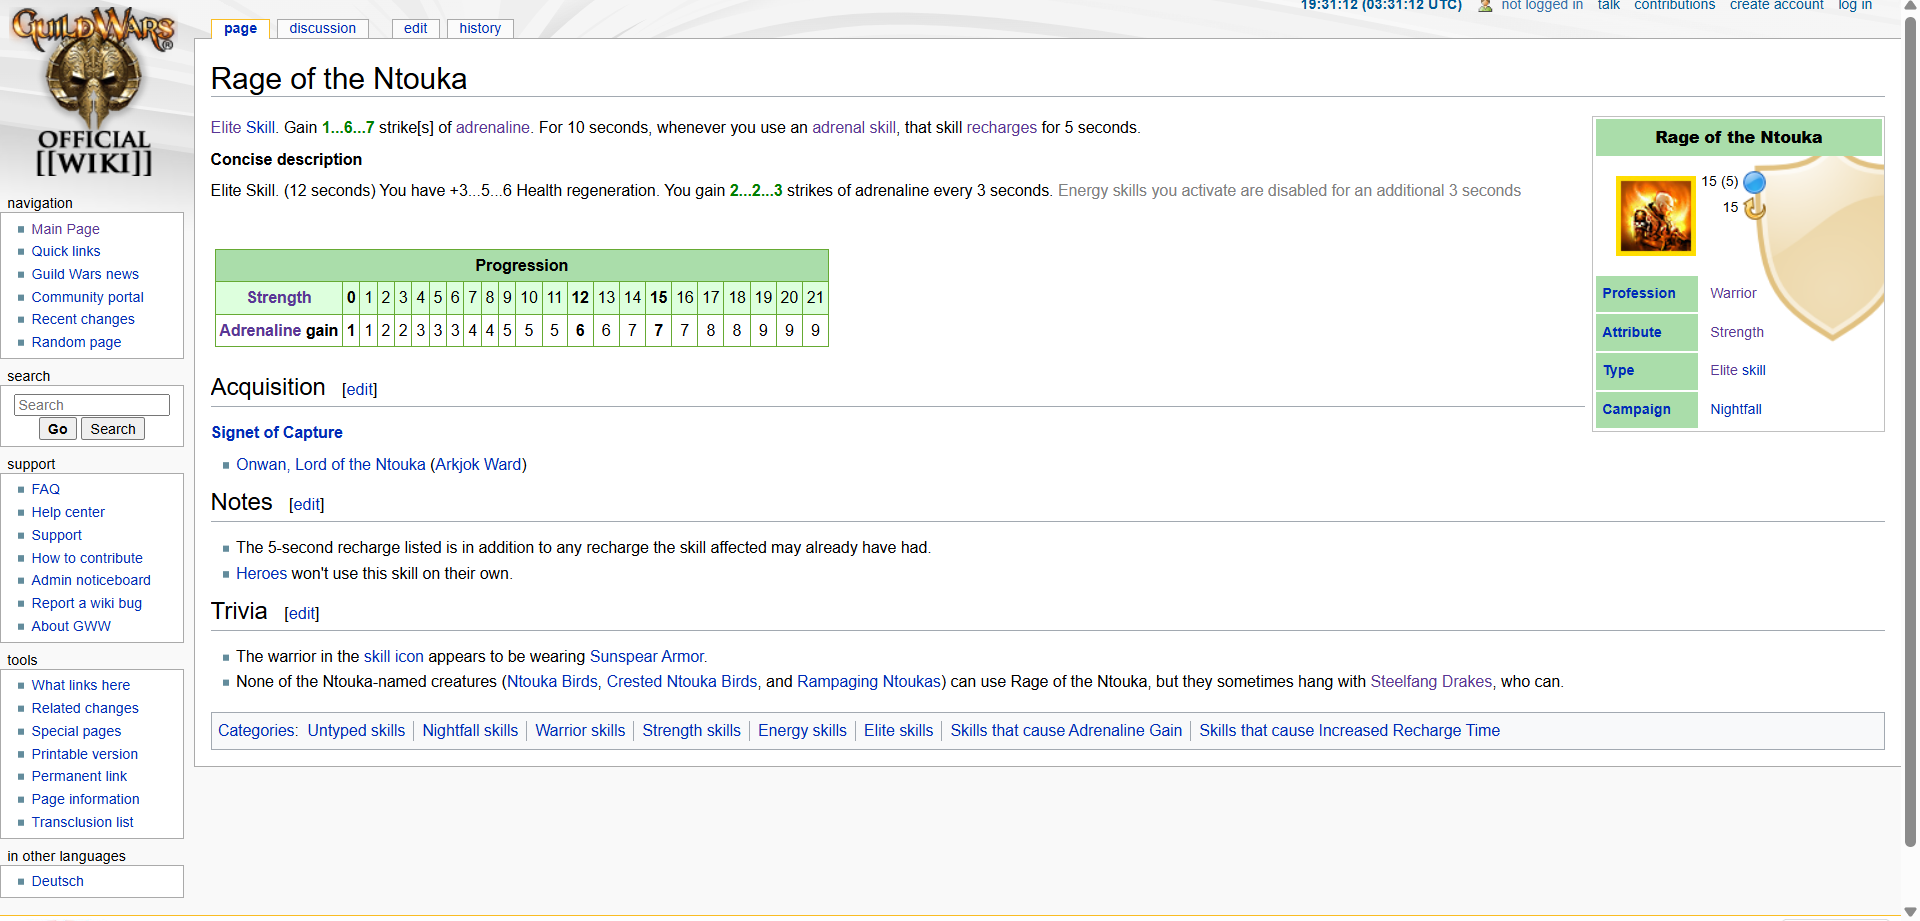1920x921 pixels.
Task: Open Page information
Action: (x=85, y=799)
